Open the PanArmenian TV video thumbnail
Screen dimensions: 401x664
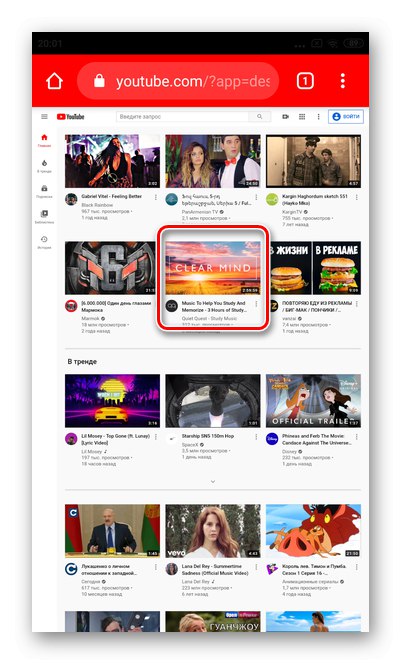(213, 161)
